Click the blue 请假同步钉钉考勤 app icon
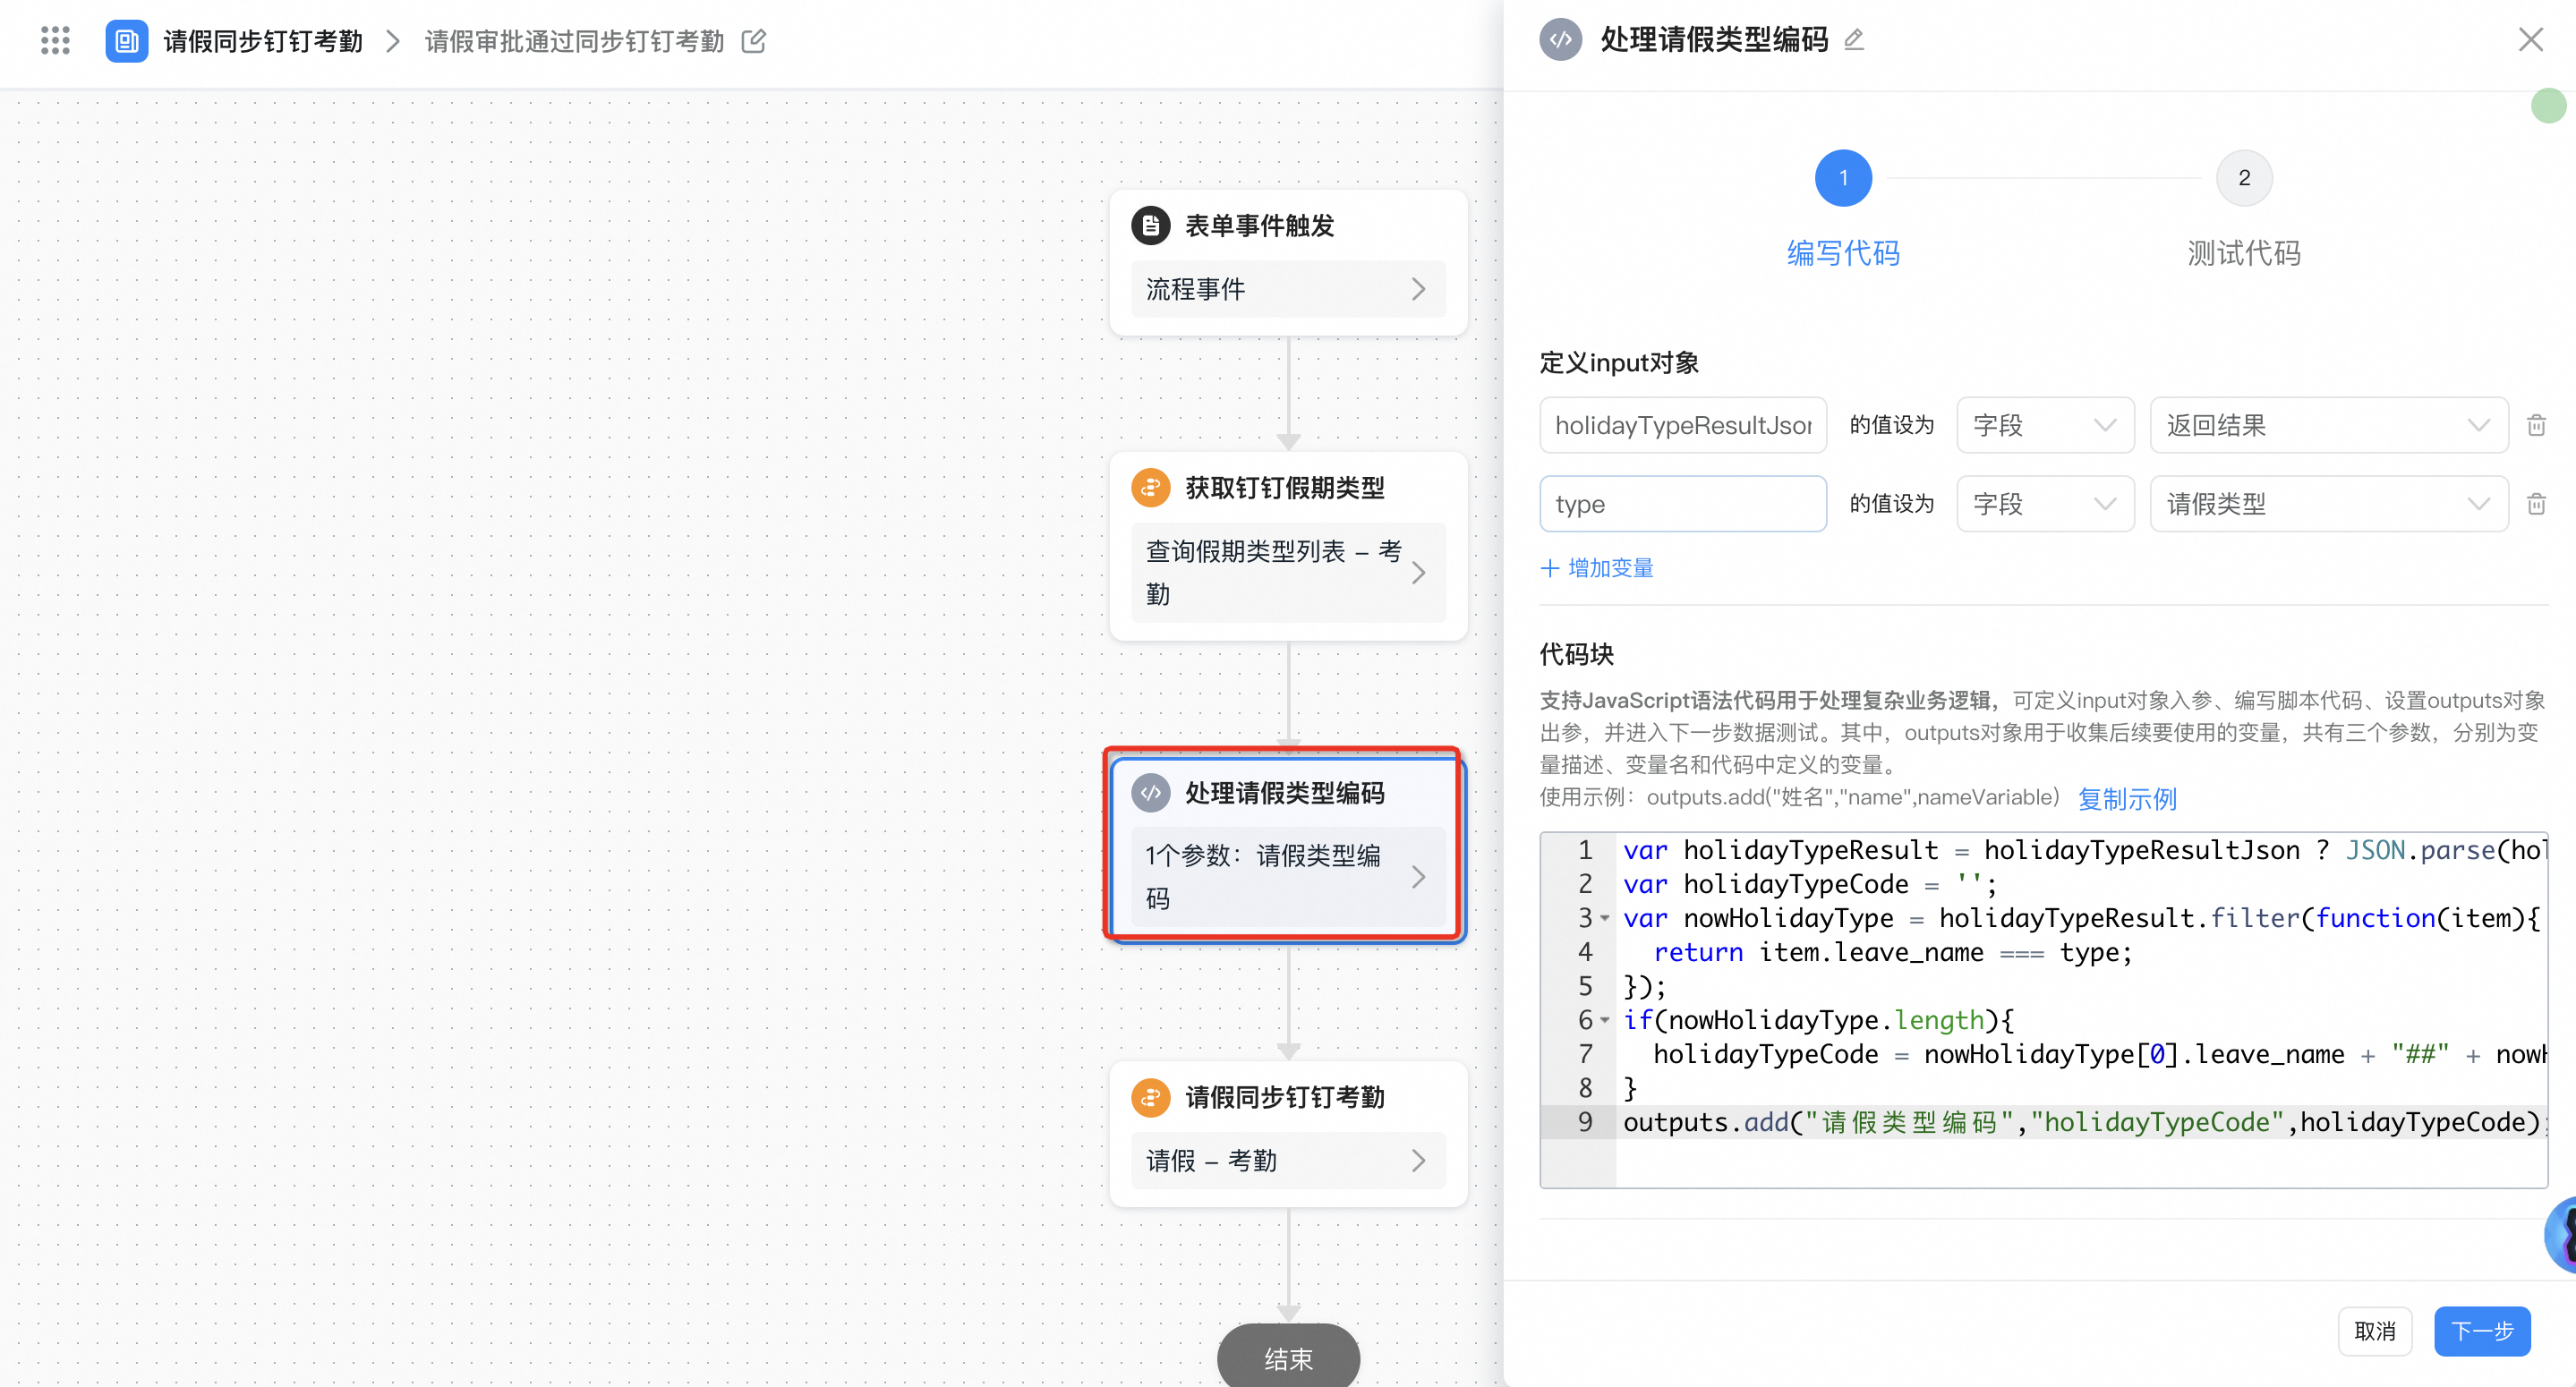The width and height of the screenshot is (2576, 1387). [x=127, y=41]
